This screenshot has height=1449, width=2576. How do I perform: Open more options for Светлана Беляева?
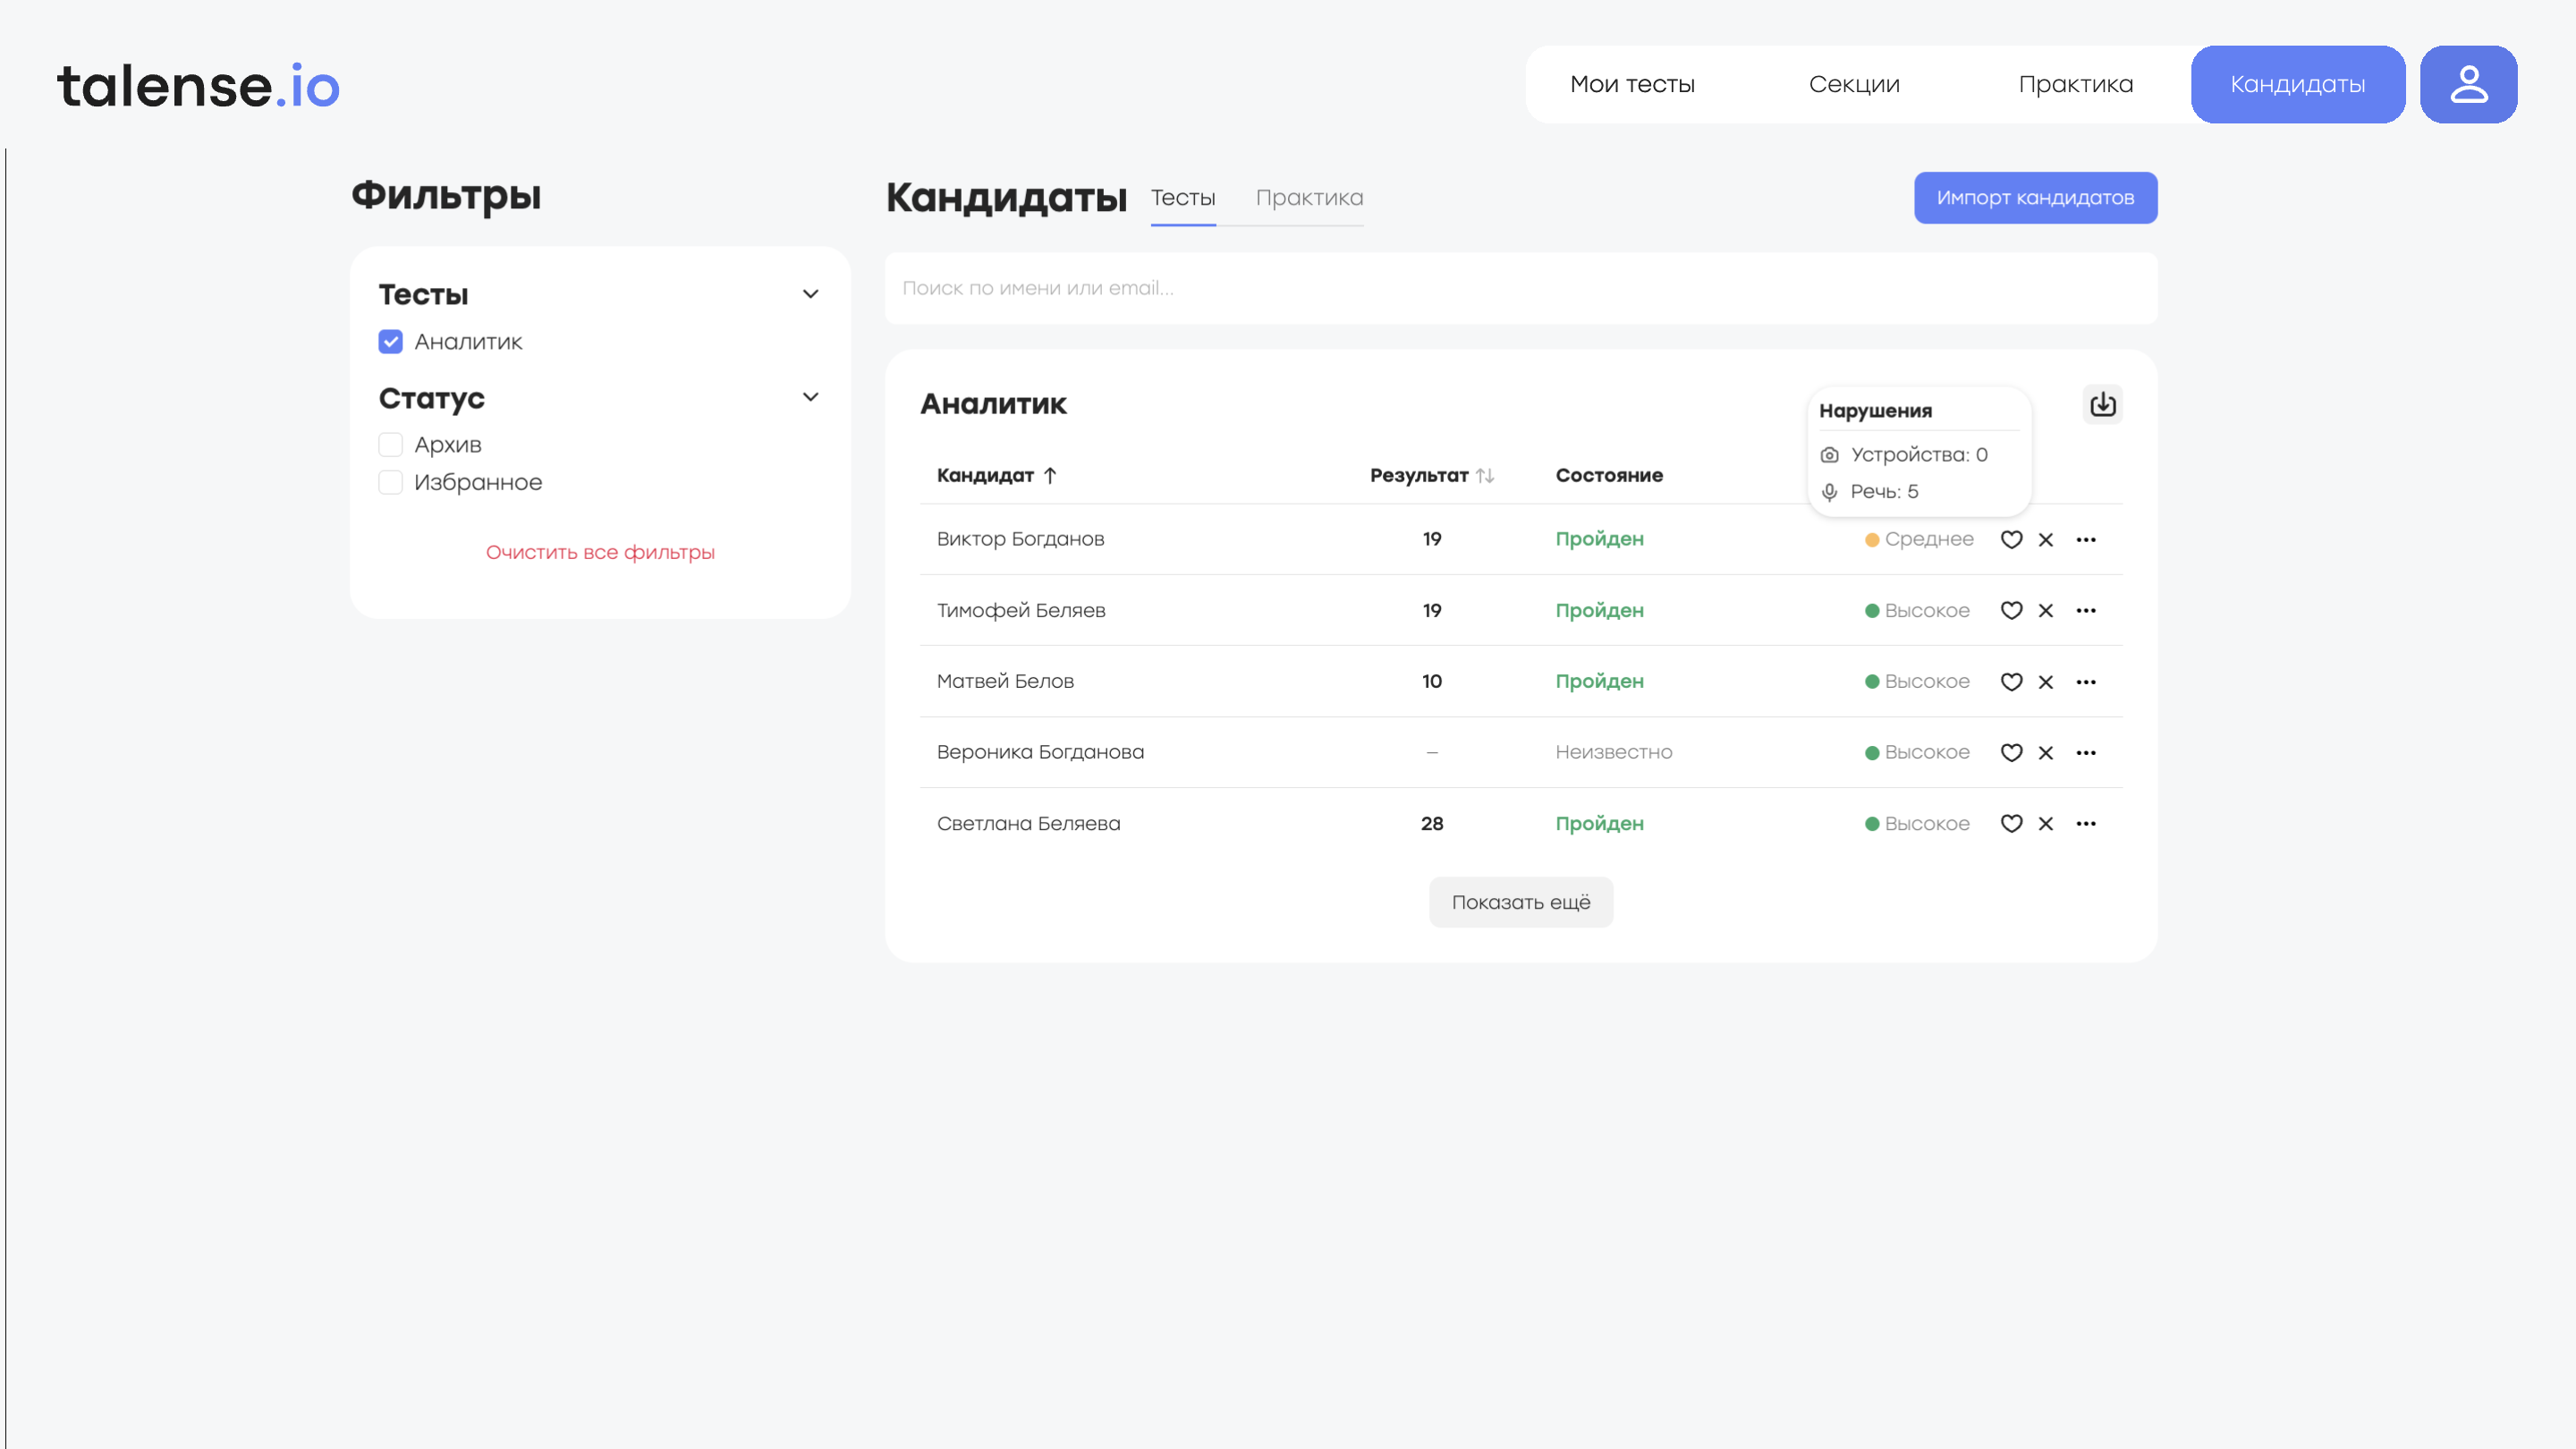2085,823
